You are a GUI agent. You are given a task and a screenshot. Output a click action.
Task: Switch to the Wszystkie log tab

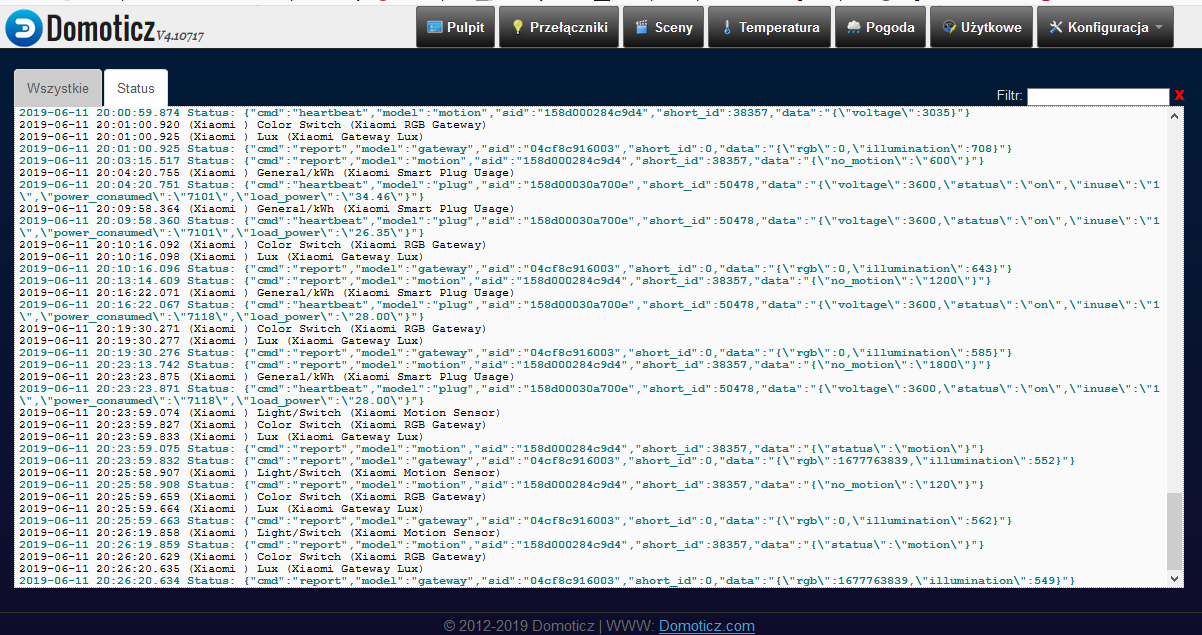pos(58,88)
